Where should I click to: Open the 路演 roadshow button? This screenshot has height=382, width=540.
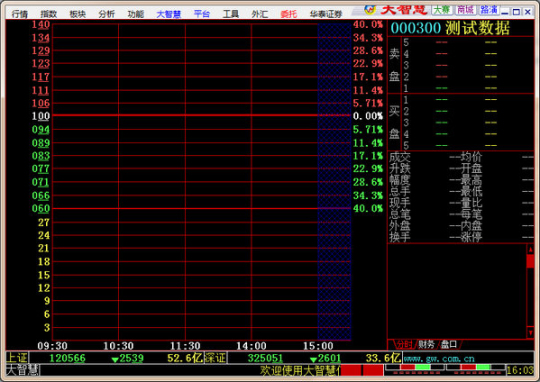(489, 10)
